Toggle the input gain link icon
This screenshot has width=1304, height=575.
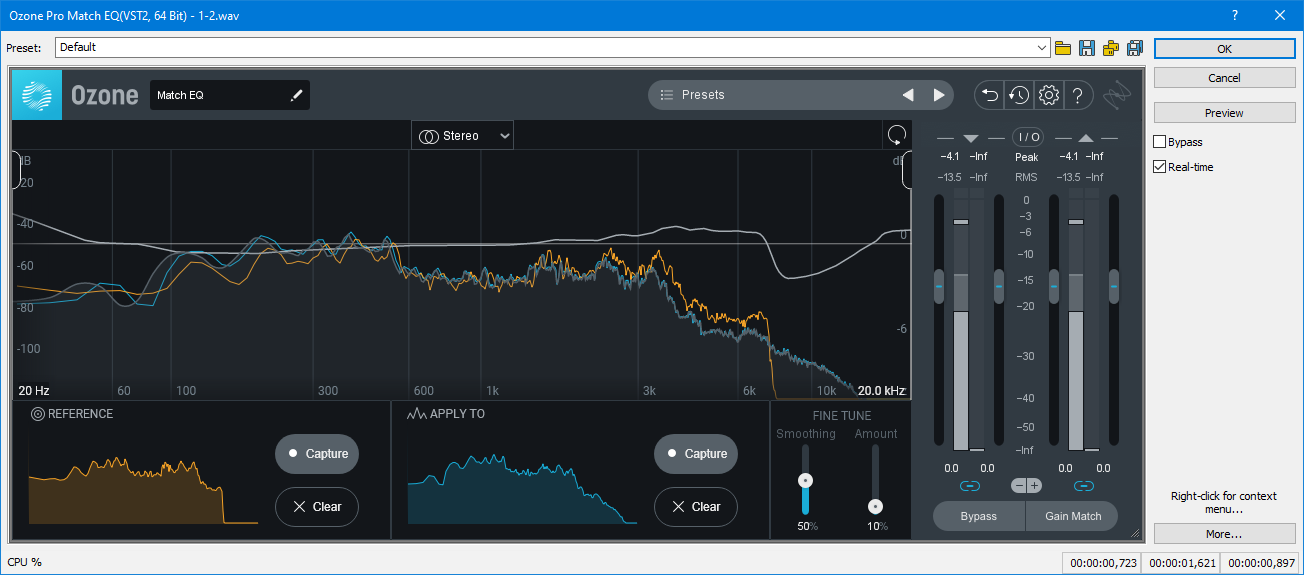tap(969, 486)
